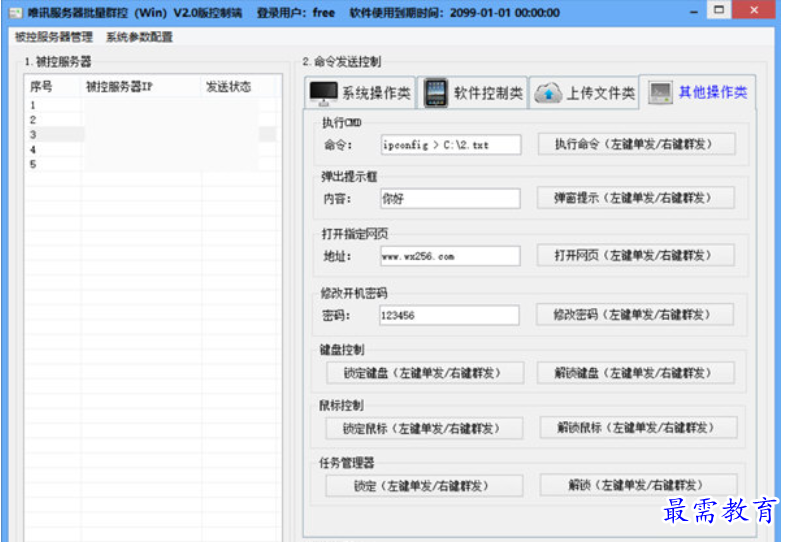Select server row number 4

pyautogui.click(x=151, y=149)
